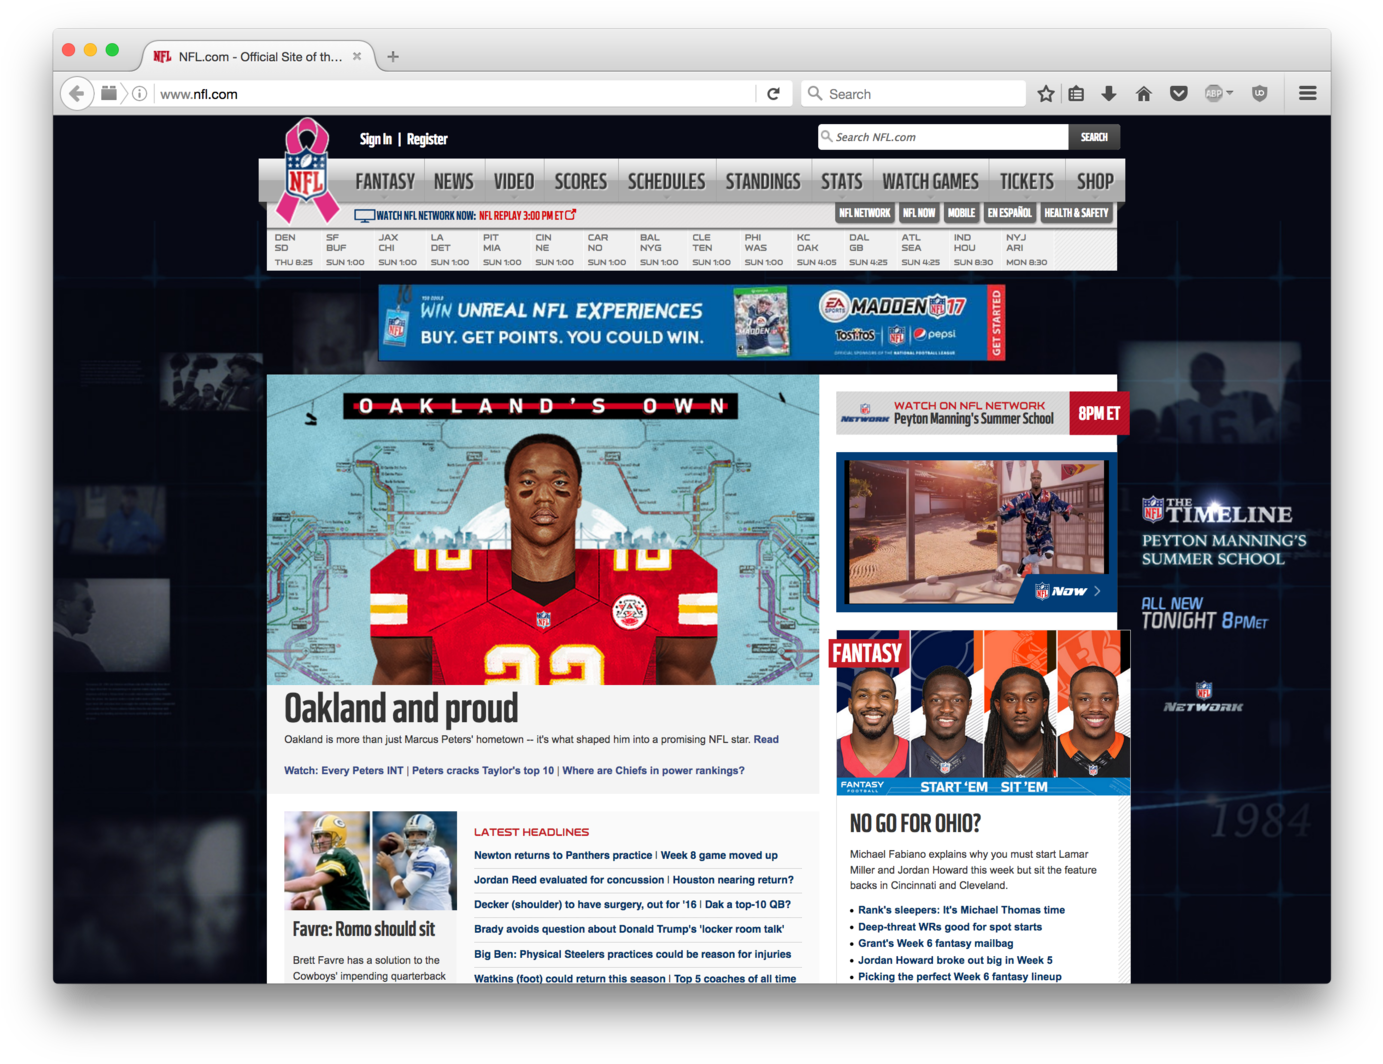Click the browser back arrow button
Image resolution: width=1383 pixels, height=1064 pixels.
click(x=76, y=94)
